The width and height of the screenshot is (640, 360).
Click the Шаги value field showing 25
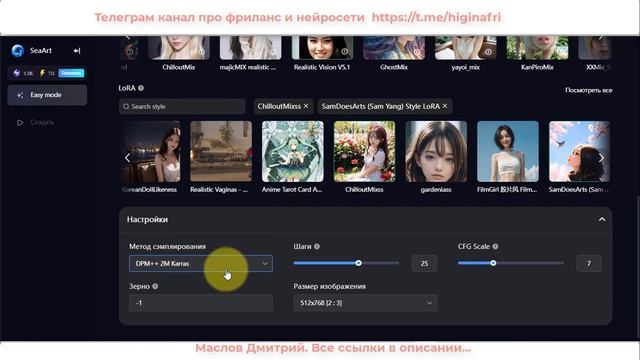(424, 263)
